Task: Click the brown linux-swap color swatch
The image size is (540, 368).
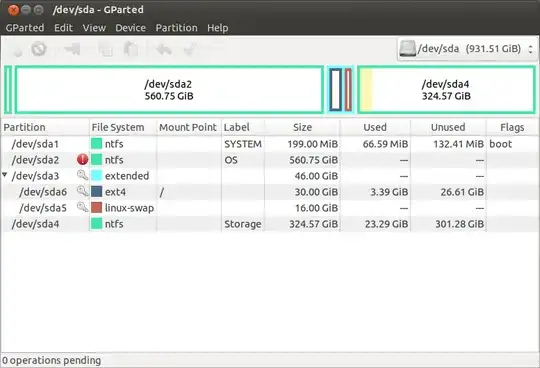Action: click(96, 208)
